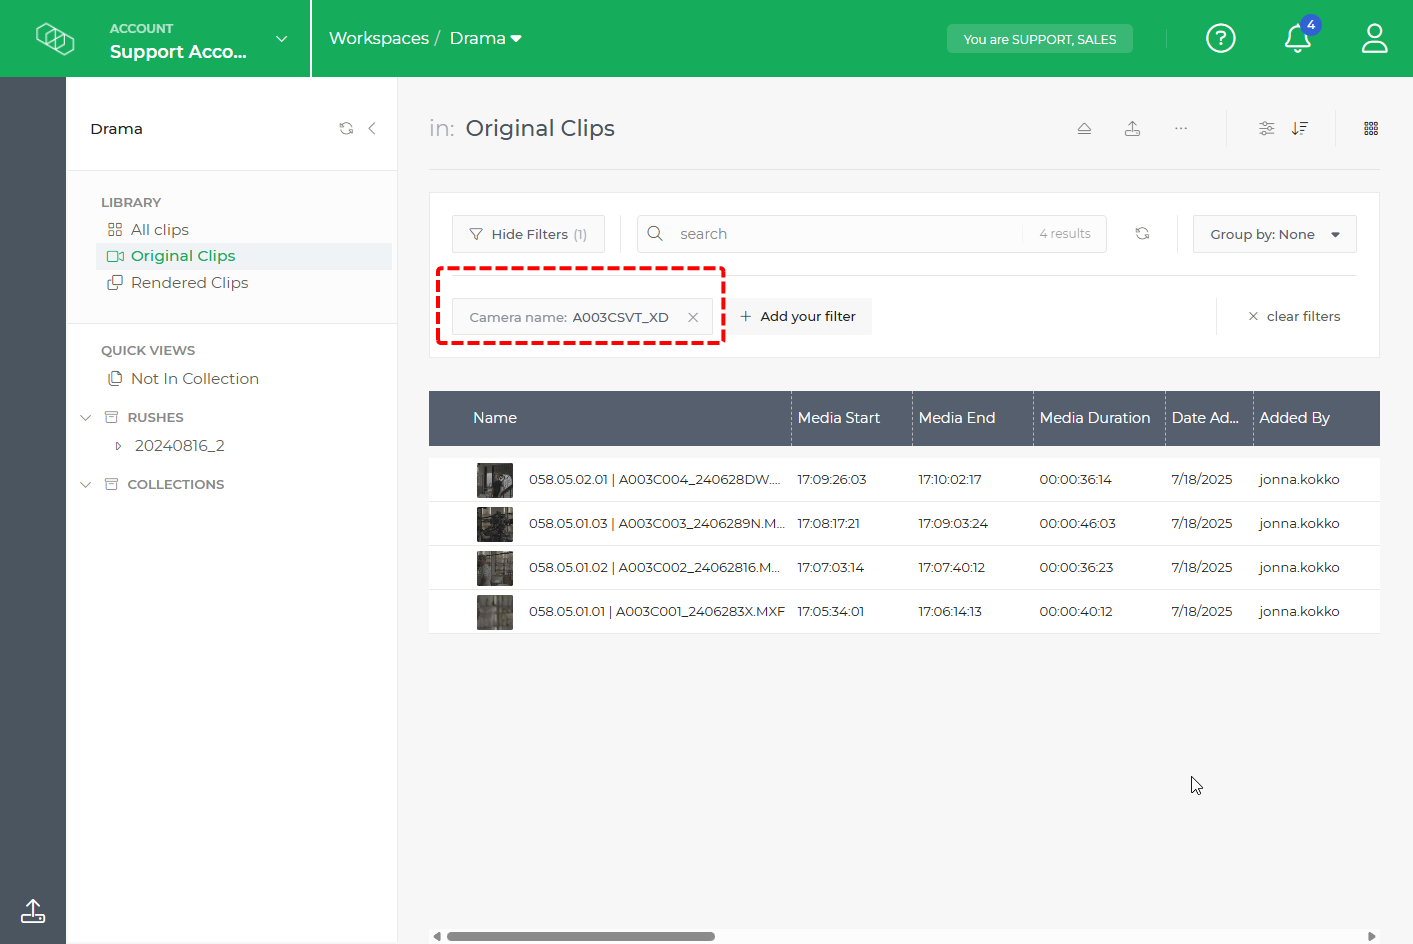Click the search magnifier icon
This screenshot has height=944, width=1413.
pos(655,234)
